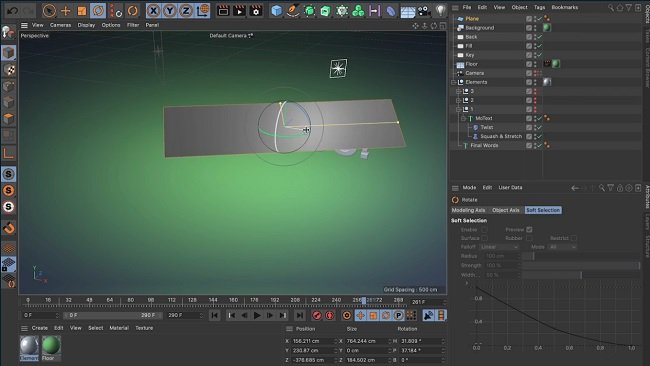This screenshot has height=366, width=650.
Task: Select the Texture mode checker icon
Action: tap(9, 69)
